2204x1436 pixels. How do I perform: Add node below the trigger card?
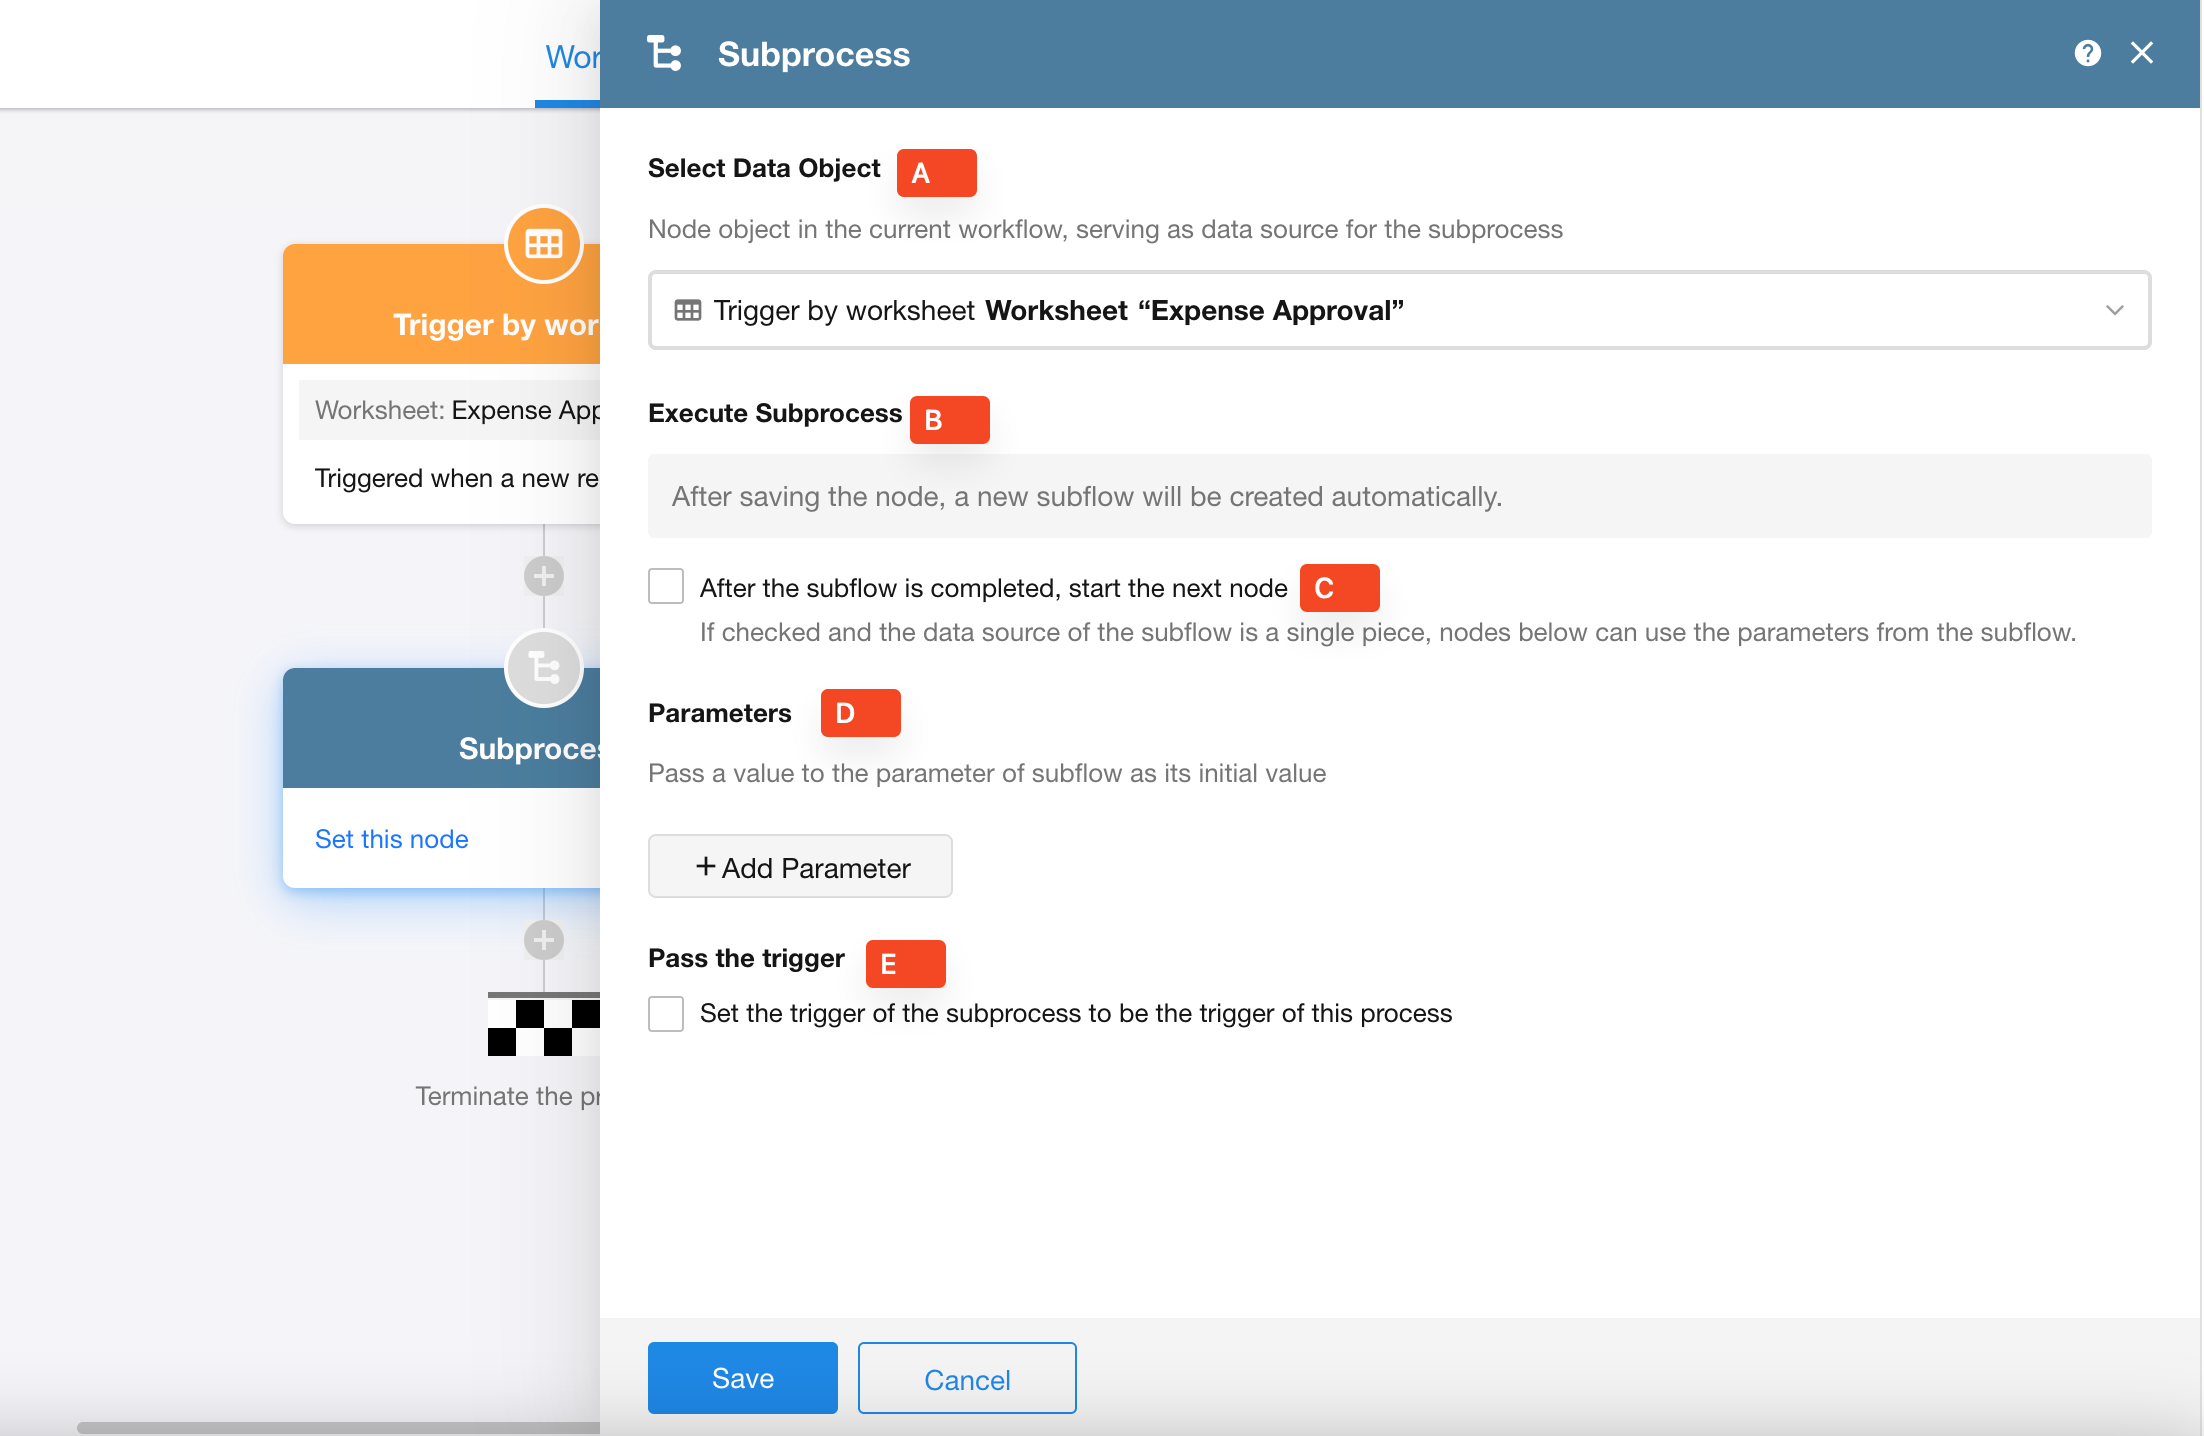click(543, 576)
